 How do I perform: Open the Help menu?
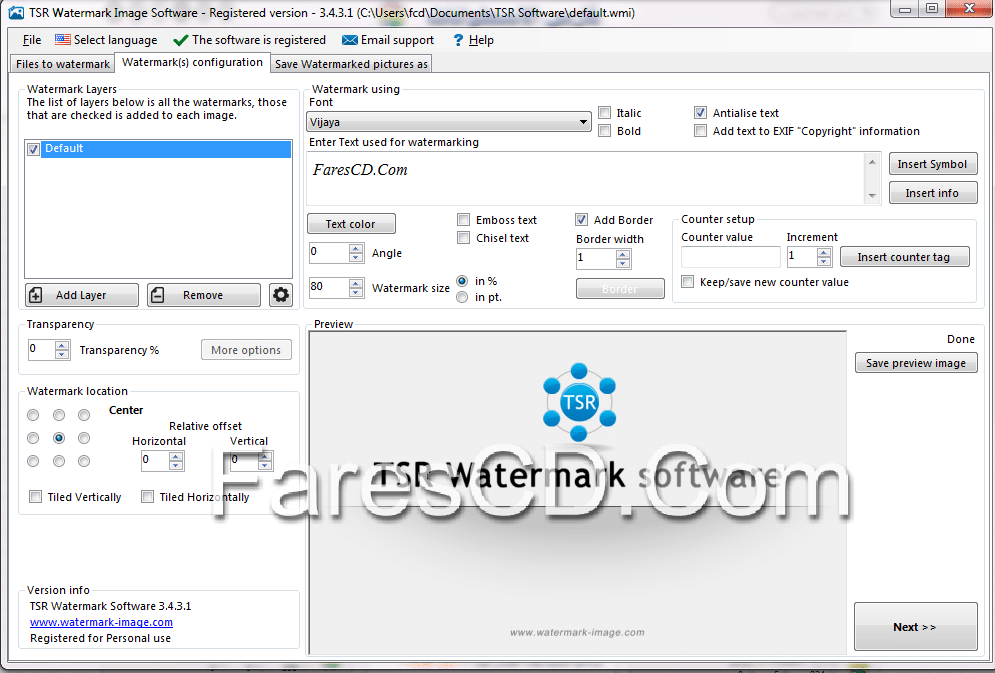coord(481,40)
